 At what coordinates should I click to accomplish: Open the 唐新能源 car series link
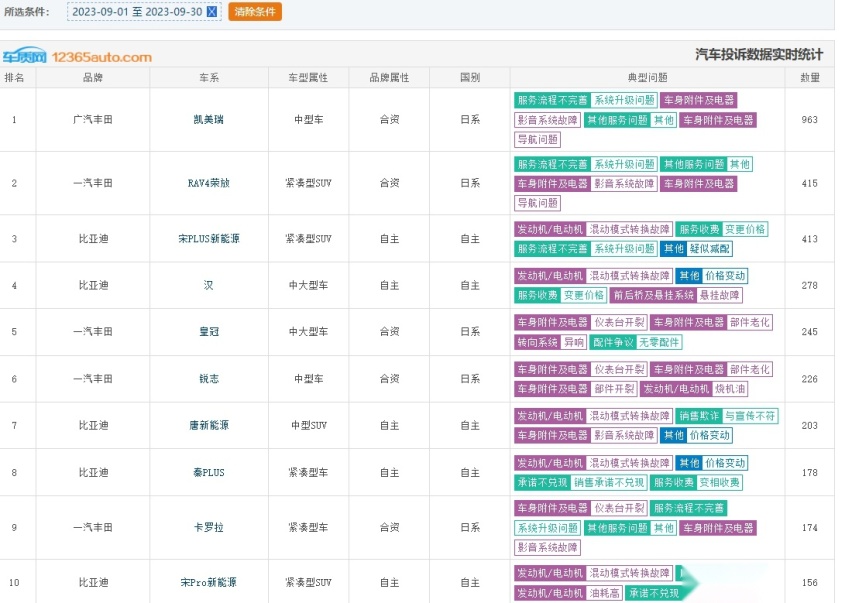[209, 425]
